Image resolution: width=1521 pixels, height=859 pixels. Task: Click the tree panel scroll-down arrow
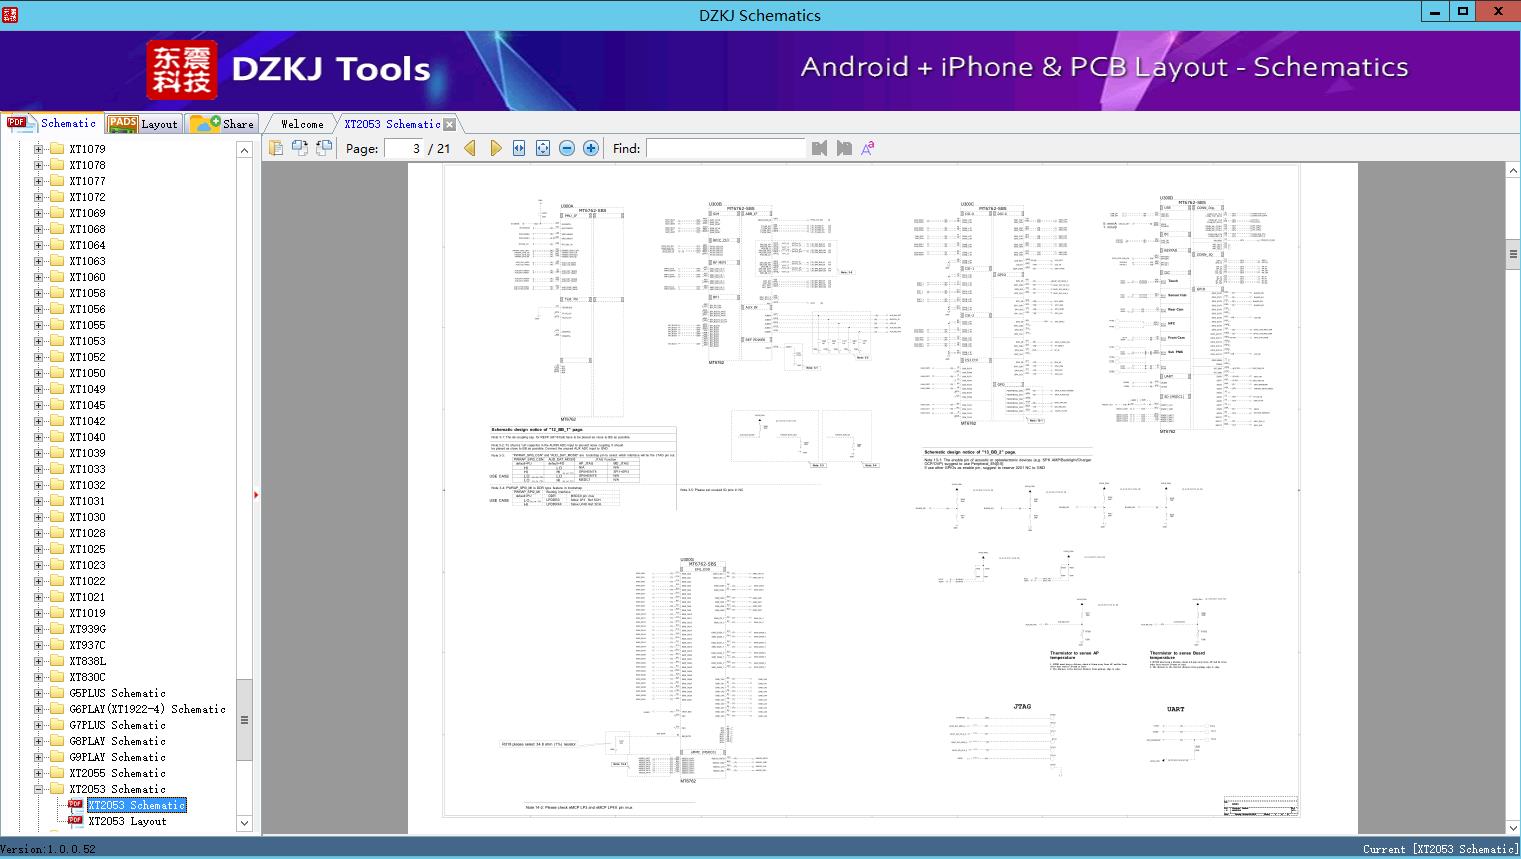[244, 823]
